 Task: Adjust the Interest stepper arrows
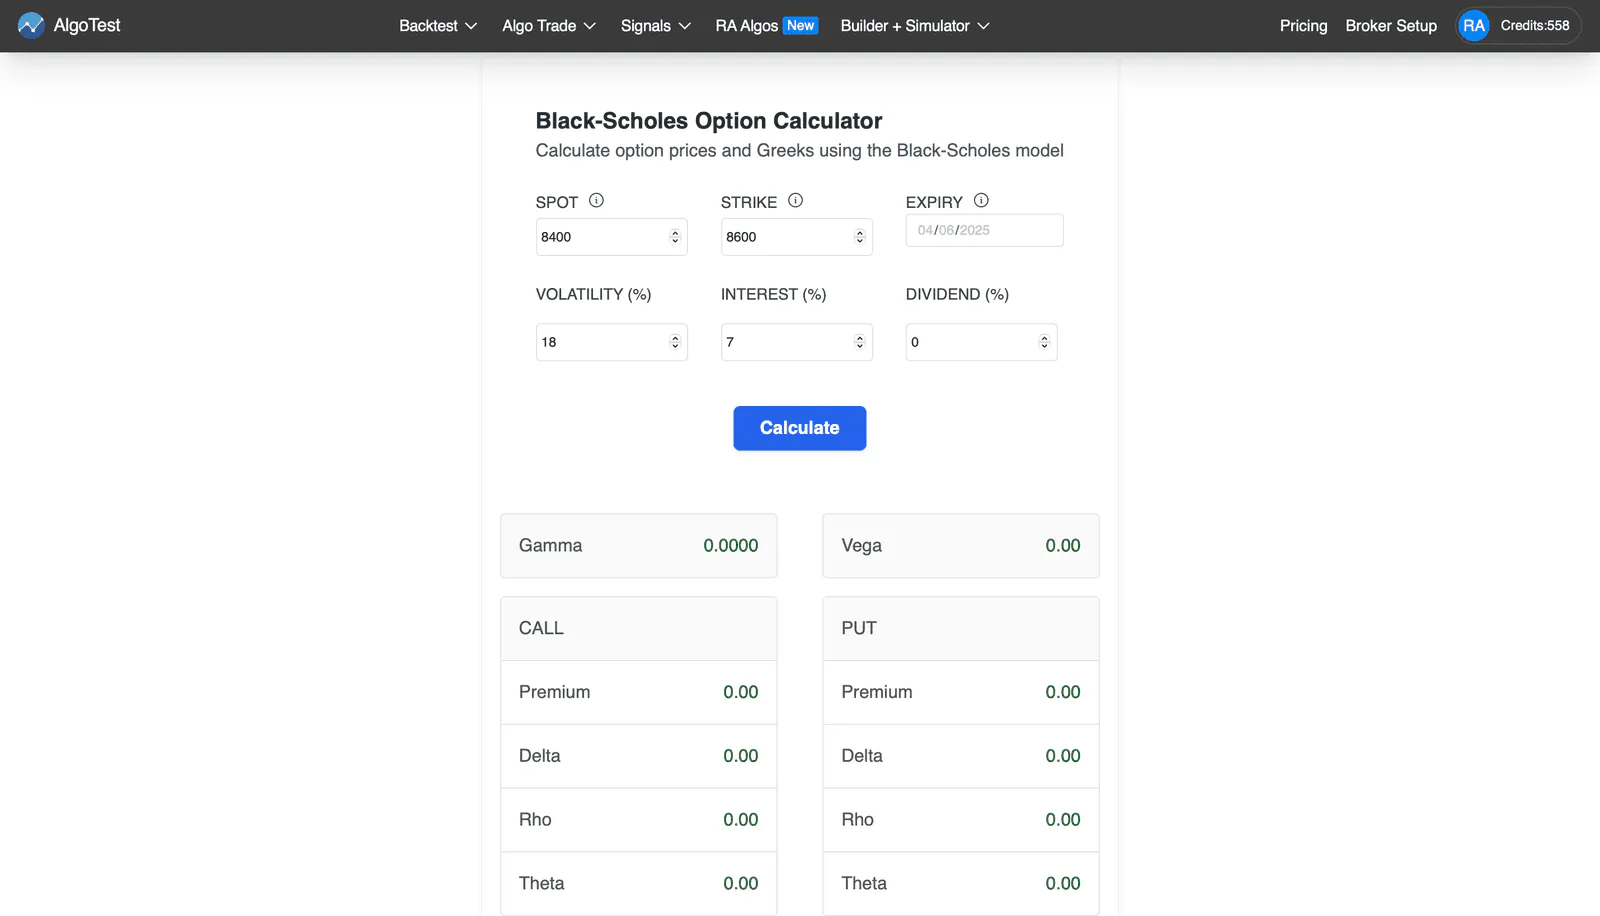click(859, 342)
